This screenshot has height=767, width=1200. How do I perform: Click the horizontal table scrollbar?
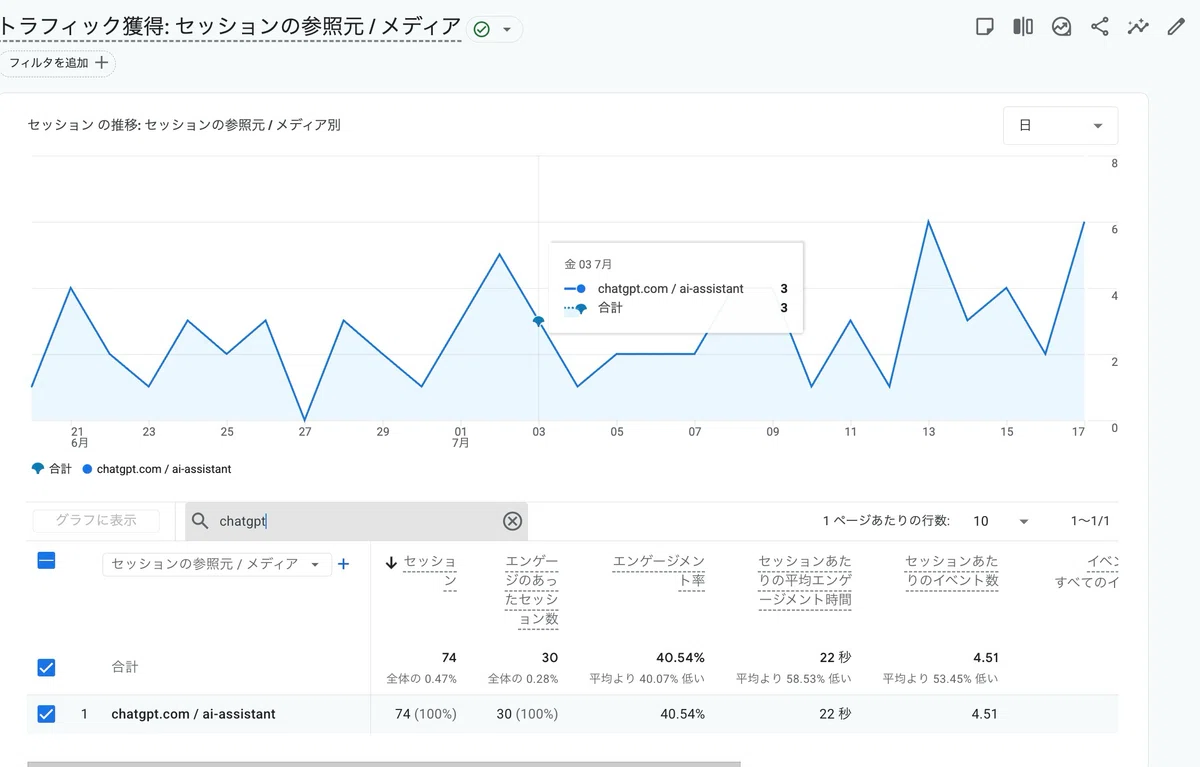pos(384,764)
